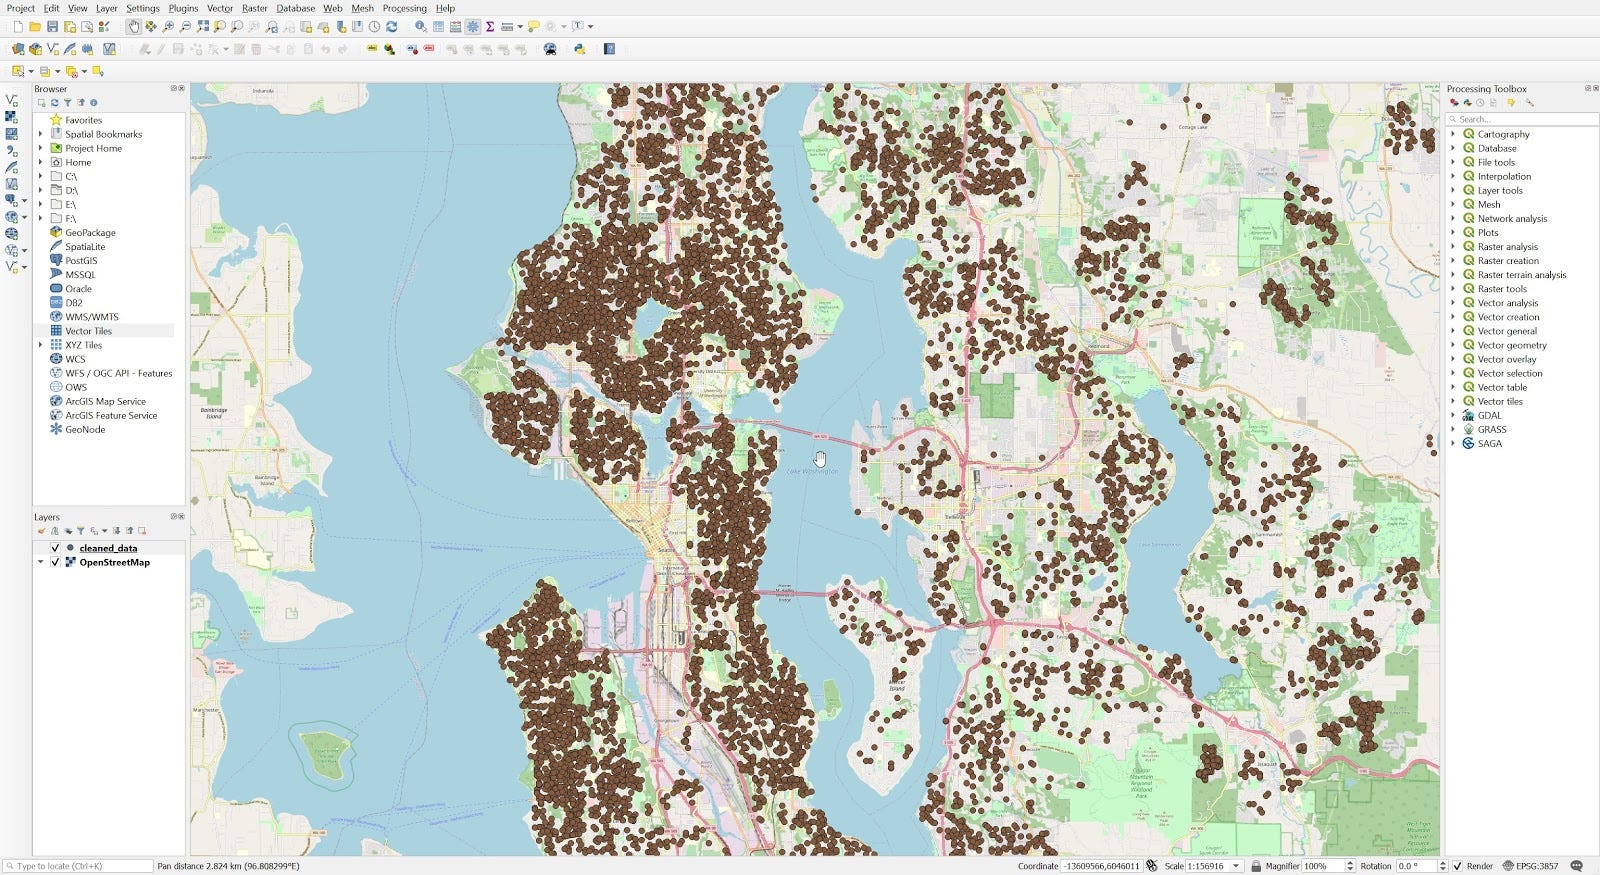Toggle the Processing Toolbox gear icon
The width and height of the screenshot is (1600, 875).
(473, 27)
